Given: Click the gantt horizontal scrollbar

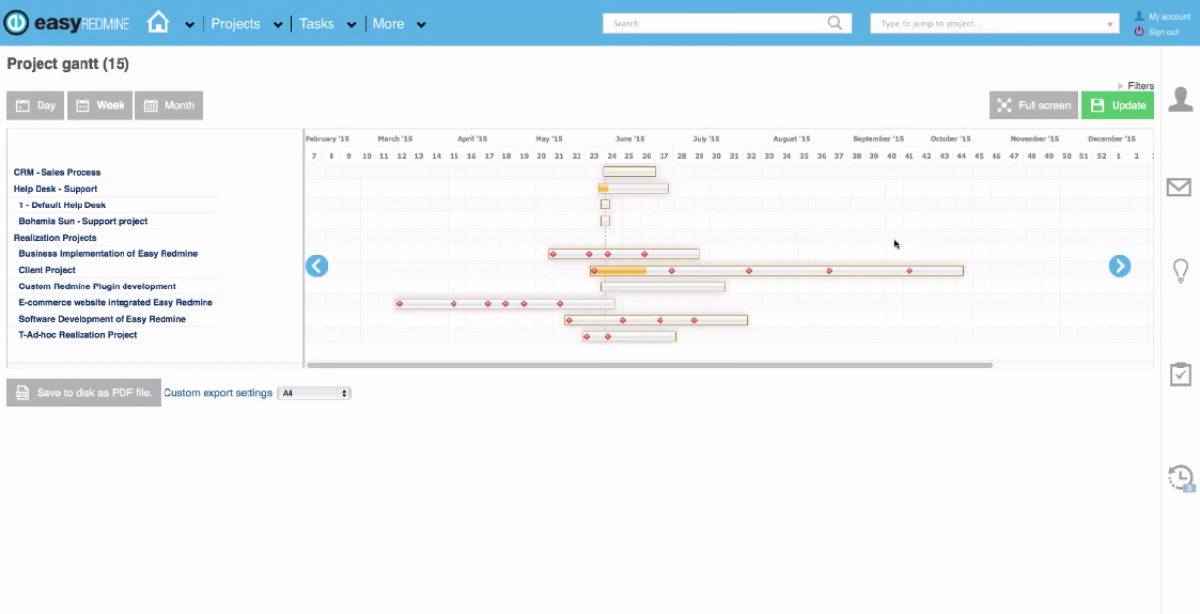Looking at the screenshot, I should coord(649,365).
